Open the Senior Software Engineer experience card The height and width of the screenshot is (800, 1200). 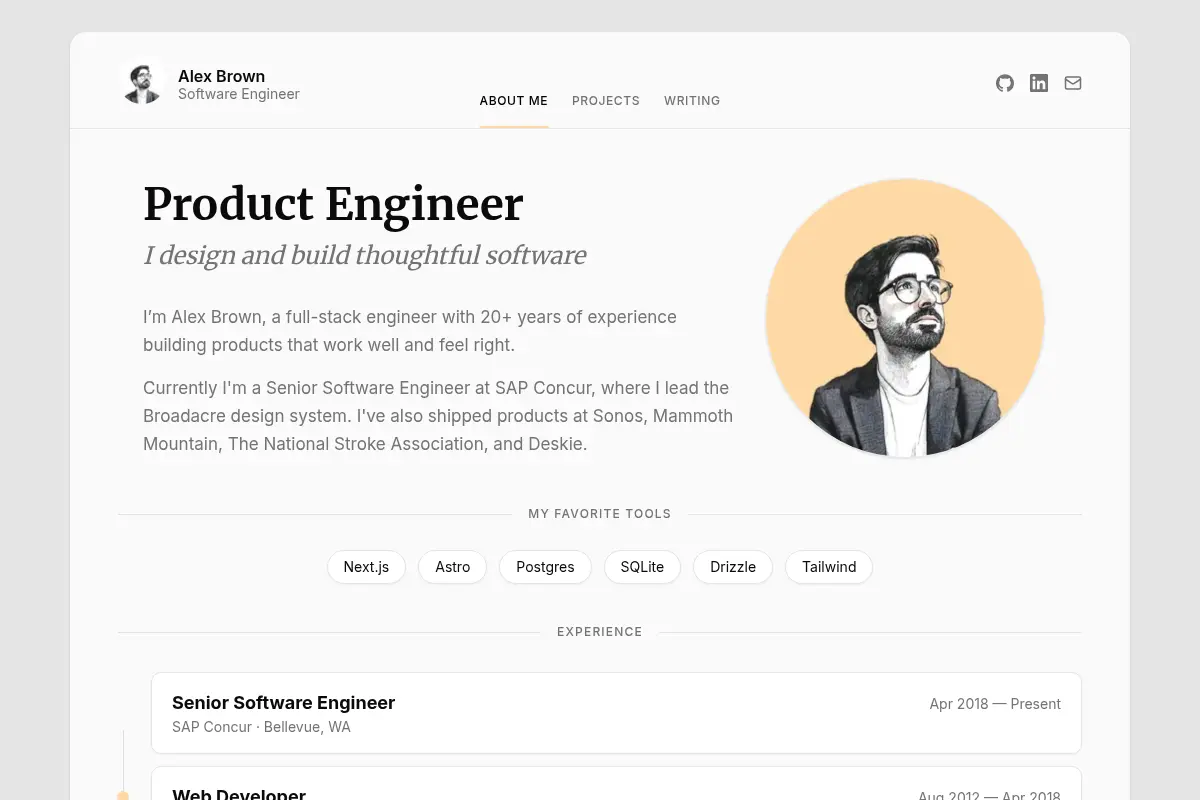coord(616,713)
